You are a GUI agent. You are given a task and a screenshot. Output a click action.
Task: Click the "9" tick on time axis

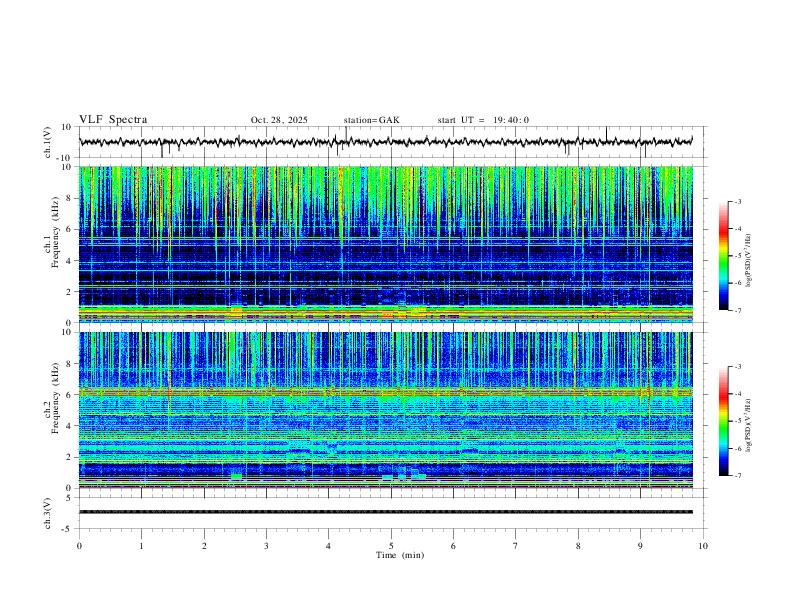click(640, 546)
